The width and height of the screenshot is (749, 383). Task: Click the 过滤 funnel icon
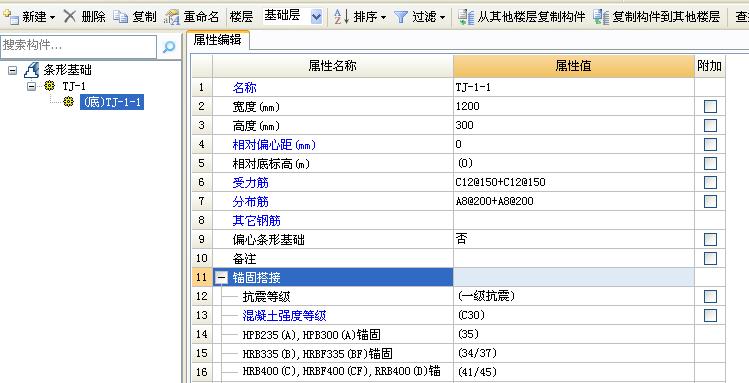(x=401, y=18)
